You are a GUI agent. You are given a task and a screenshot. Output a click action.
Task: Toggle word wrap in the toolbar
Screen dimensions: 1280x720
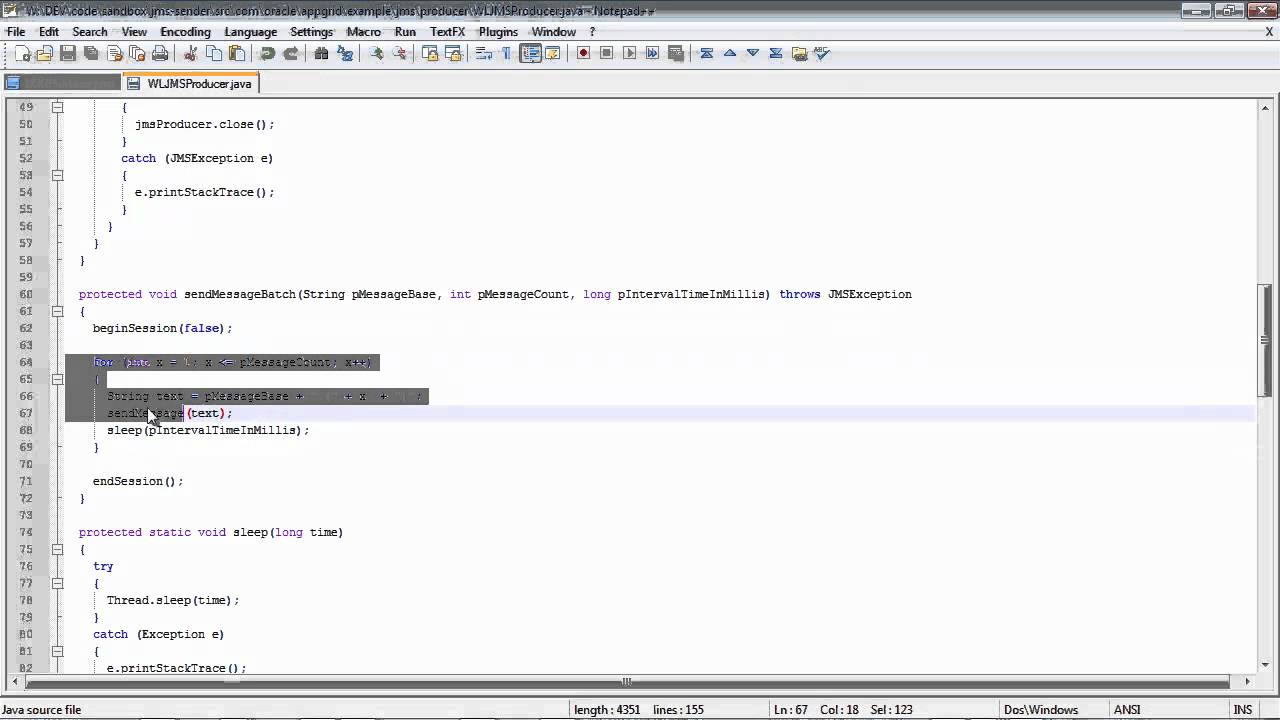point(484,53)
